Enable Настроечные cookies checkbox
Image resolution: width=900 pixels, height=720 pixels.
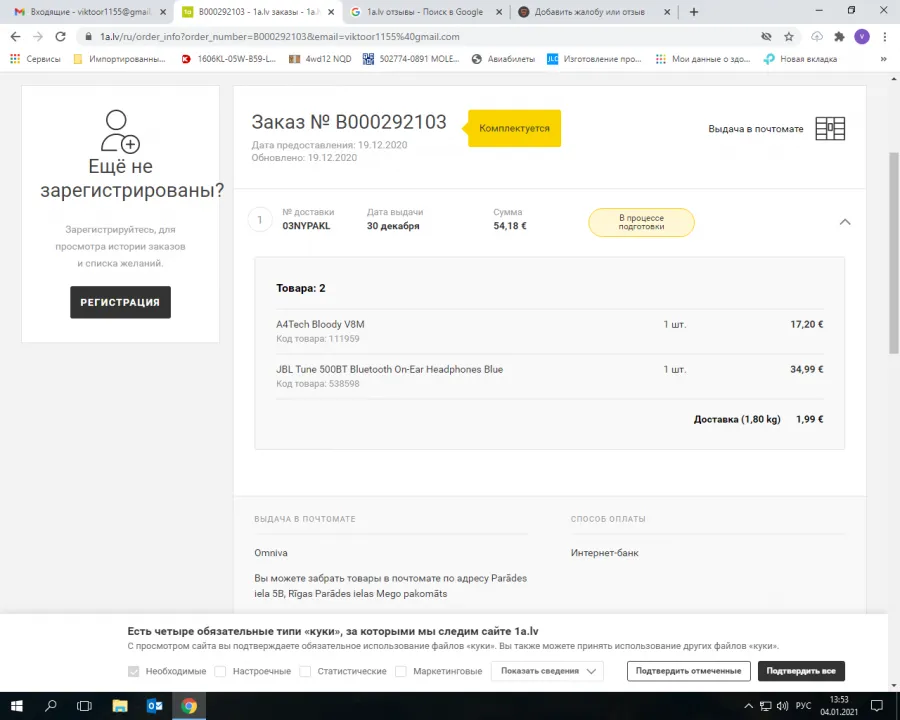[220, 671]
